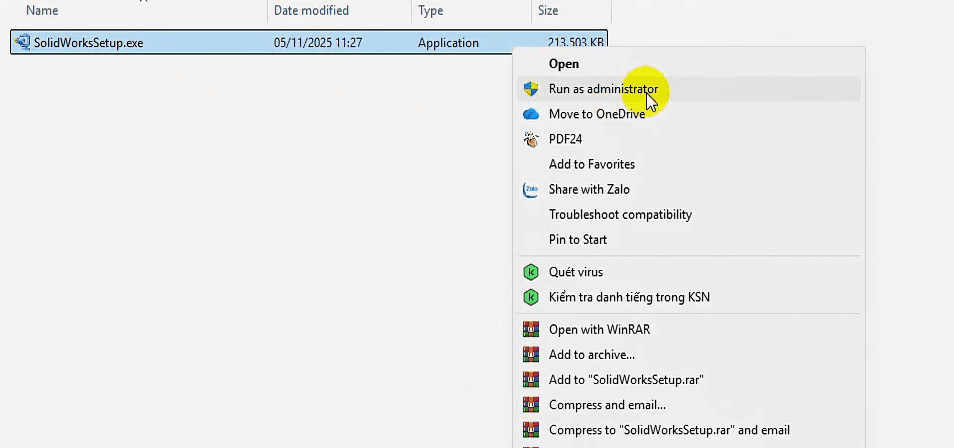Click the Run as administrator shield icon

(x=531, y=89)
